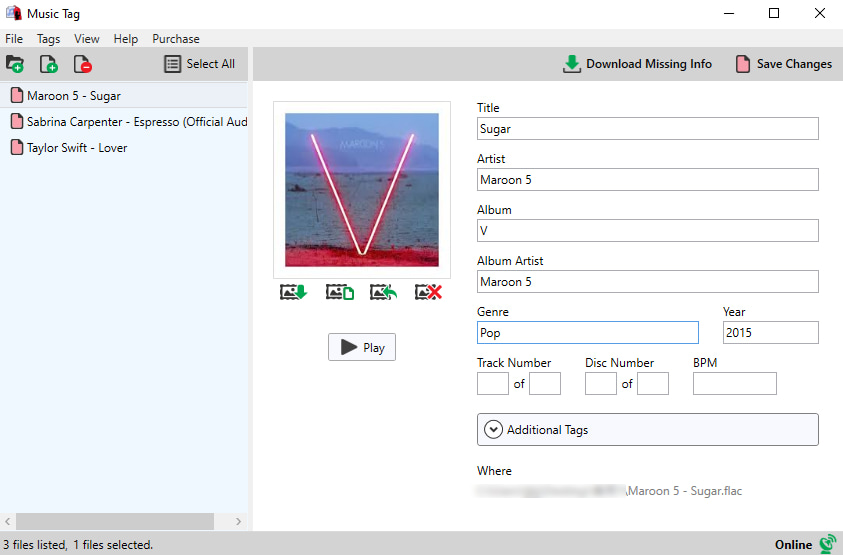Play the selected track
Viewport: 843px width, 555px height.
[x=362, y=347]
